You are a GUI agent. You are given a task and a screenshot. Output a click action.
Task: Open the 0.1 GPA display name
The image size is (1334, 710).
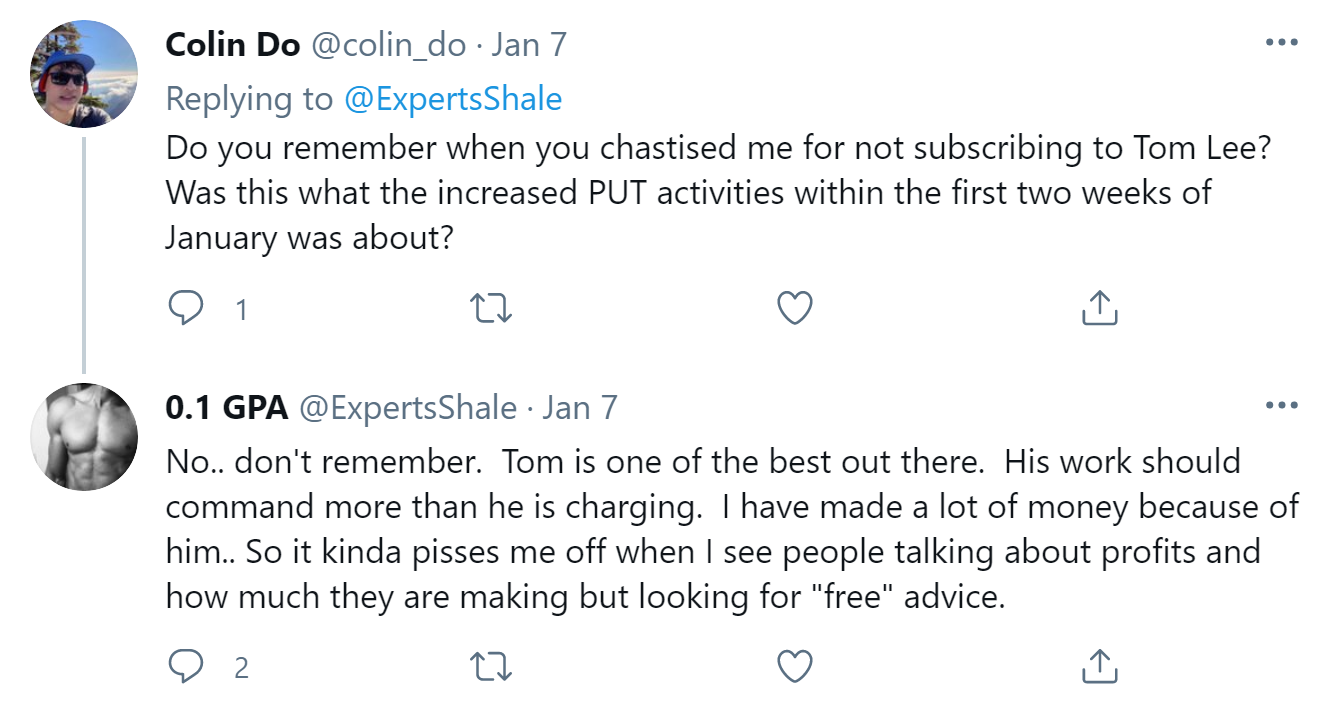227,408
